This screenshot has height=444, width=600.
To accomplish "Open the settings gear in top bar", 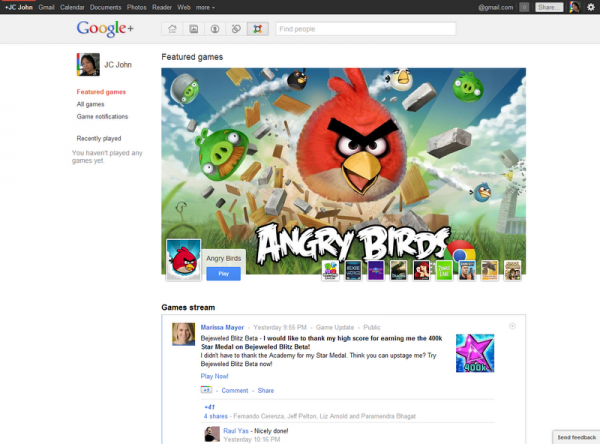I will pos(591,7).
